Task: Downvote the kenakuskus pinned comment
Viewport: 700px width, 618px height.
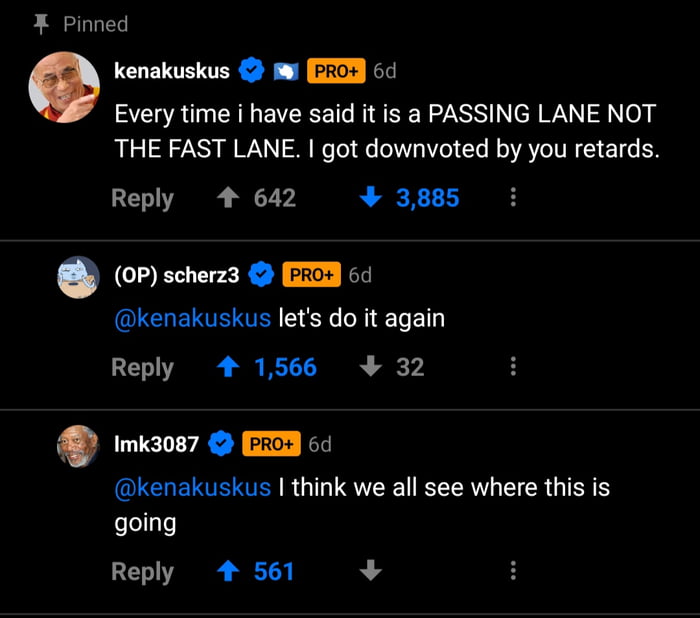Action: pyautogui.click(x=370, y=198)
